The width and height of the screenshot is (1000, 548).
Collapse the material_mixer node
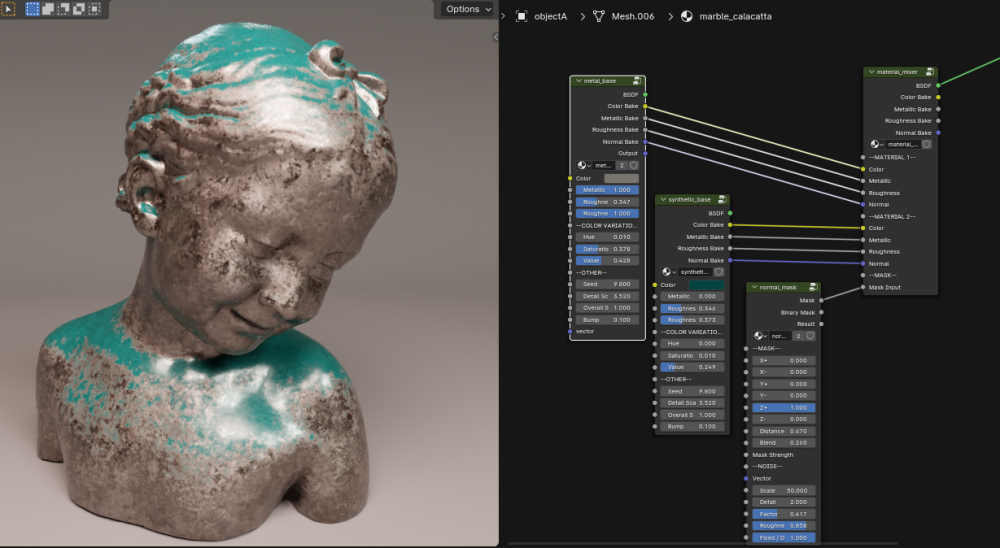871,72
